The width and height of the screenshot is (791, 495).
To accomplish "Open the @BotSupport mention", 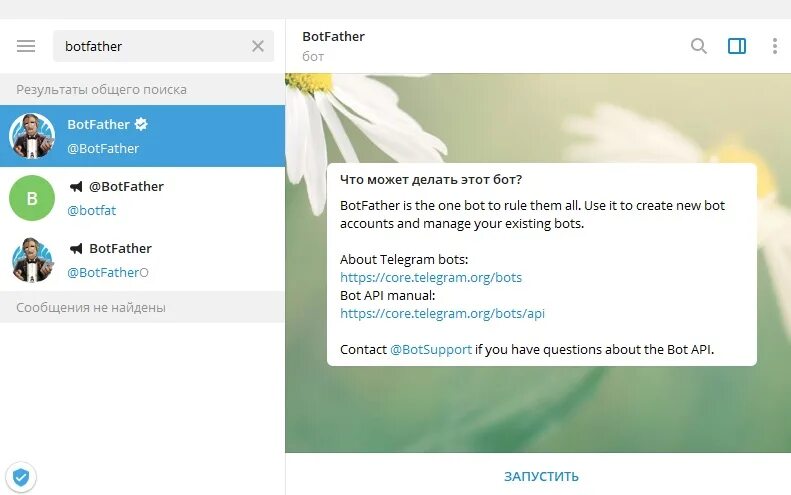I will (x=431, y=349).
